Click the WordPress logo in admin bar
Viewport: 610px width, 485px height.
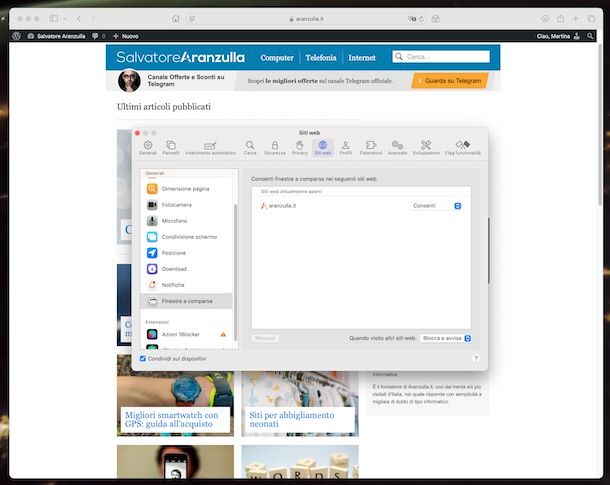pos(16,36)
